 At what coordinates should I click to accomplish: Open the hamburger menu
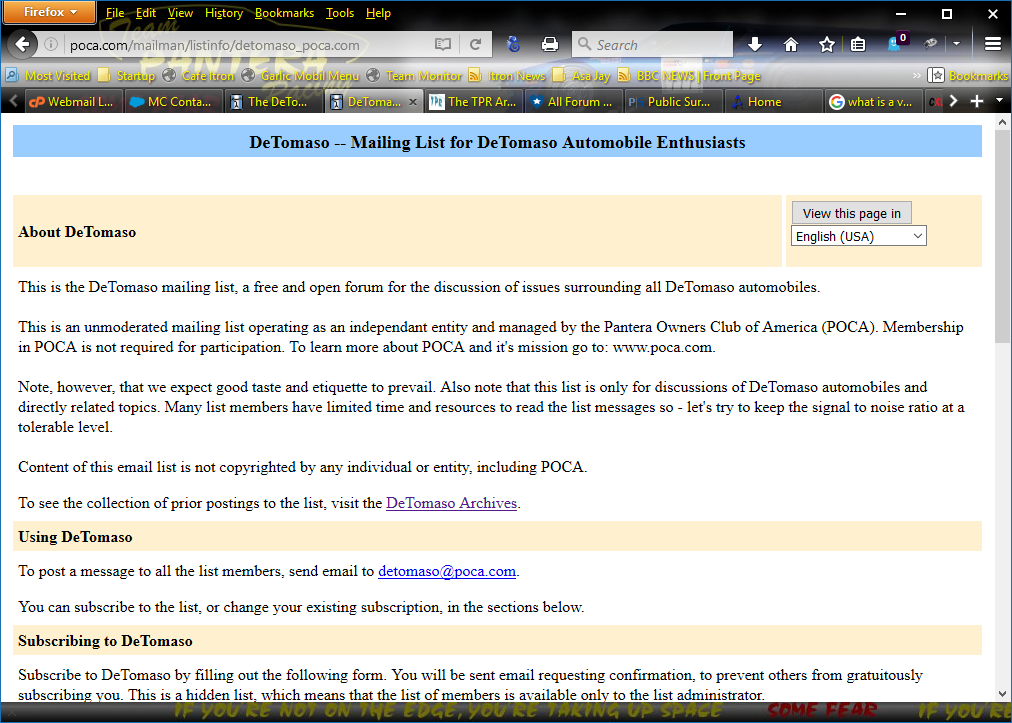993,45
